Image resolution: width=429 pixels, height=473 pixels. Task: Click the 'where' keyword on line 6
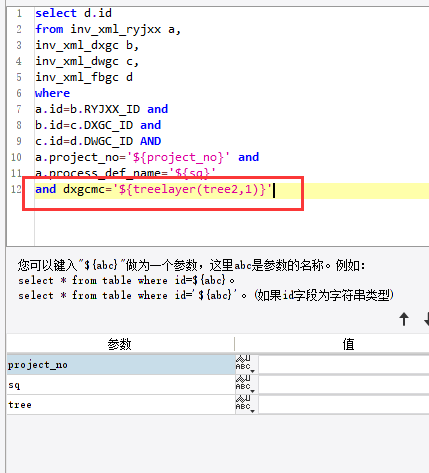[x=52, y=93]
